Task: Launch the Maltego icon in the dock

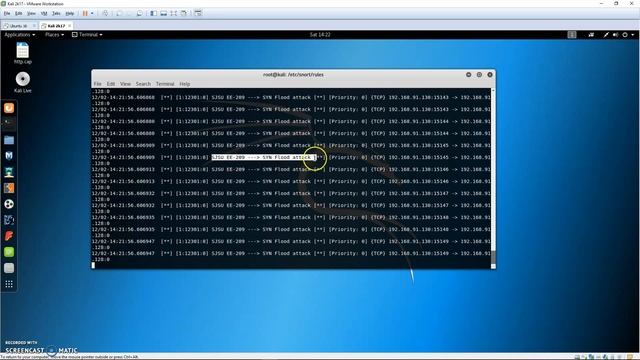Action: coord(9,220)
